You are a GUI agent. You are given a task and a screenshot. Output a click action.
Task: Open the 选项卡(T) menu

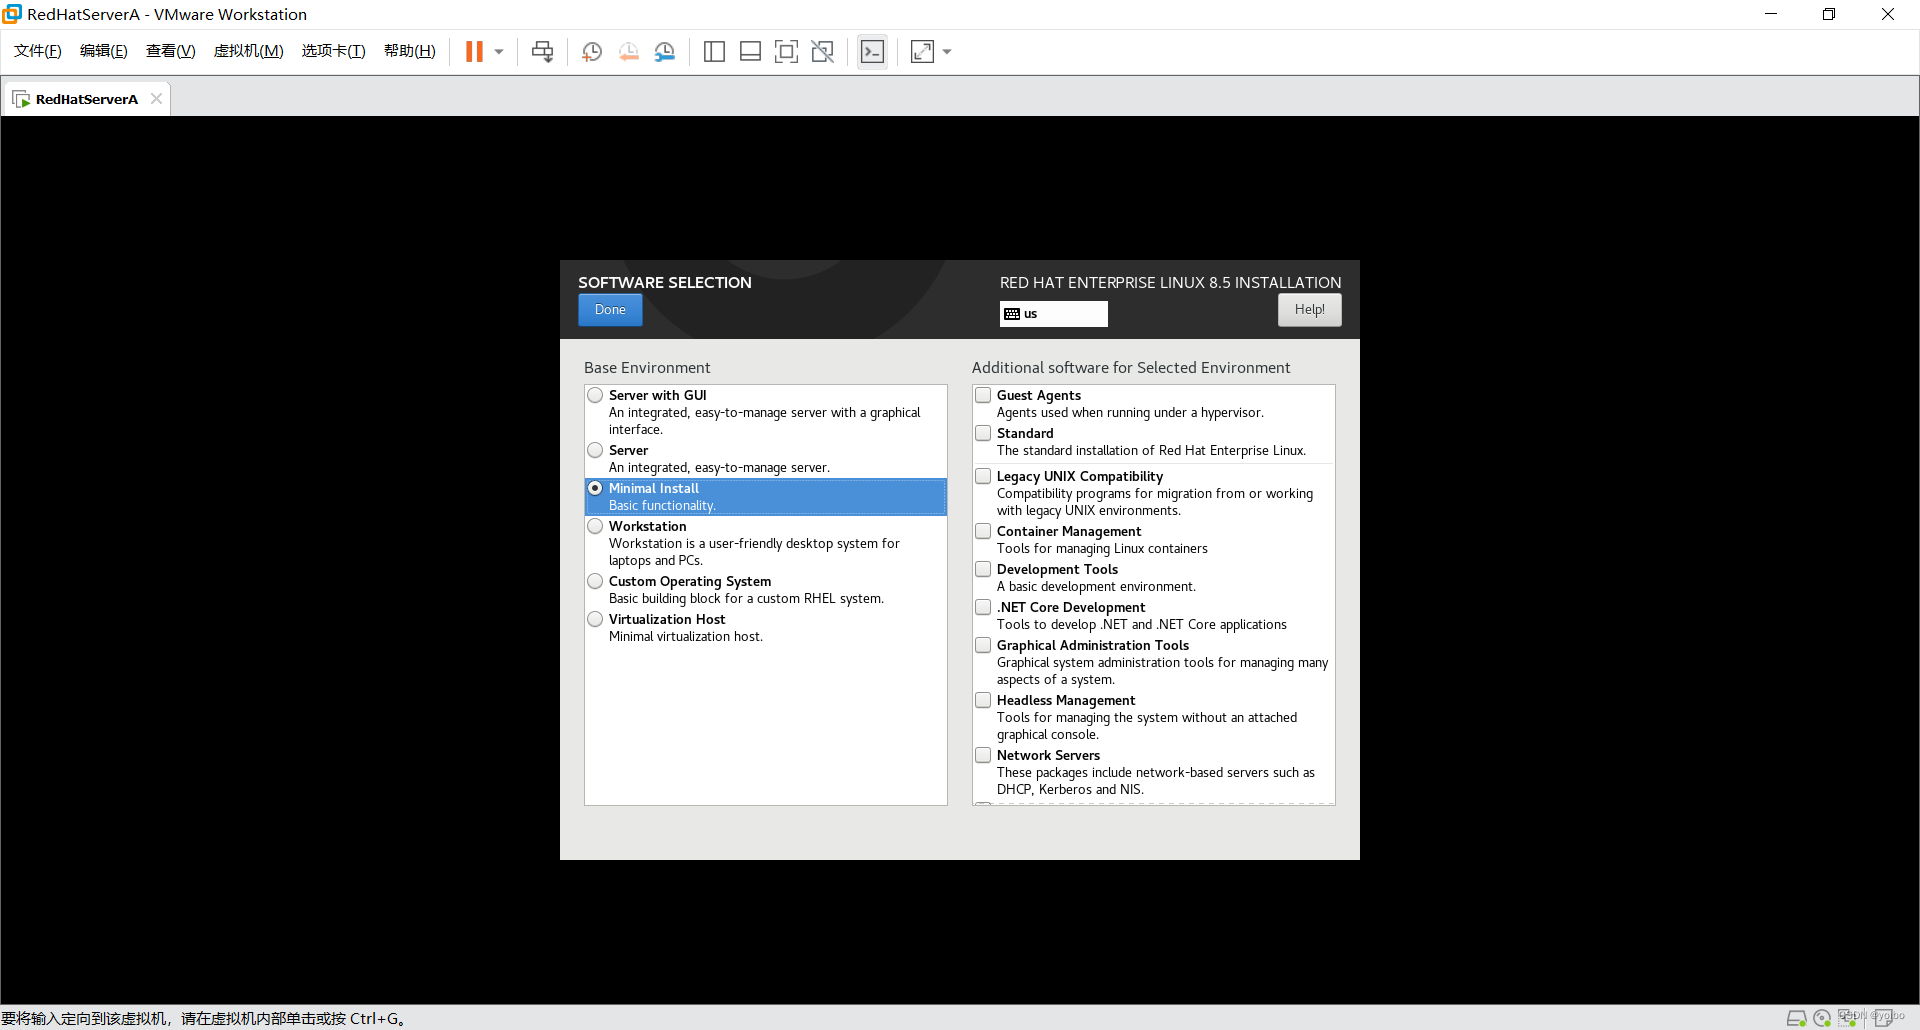tap(333, 51)
